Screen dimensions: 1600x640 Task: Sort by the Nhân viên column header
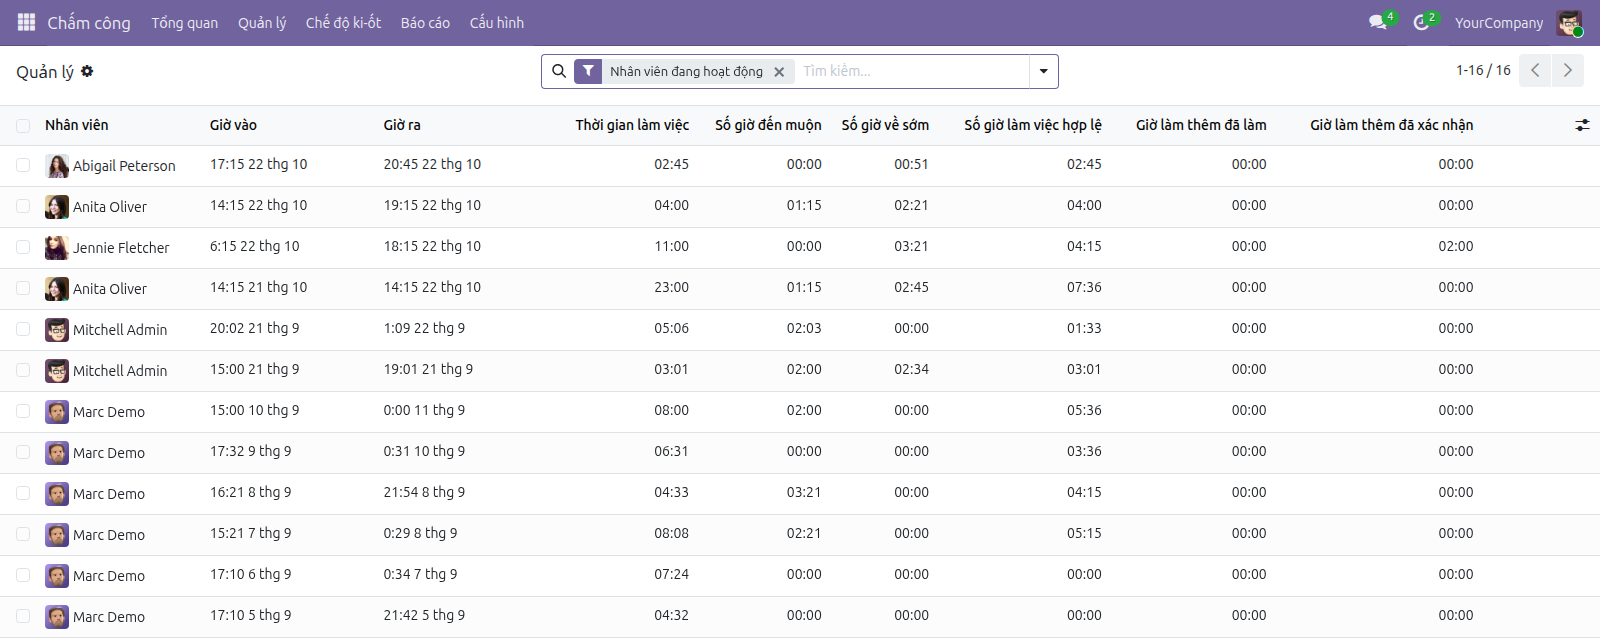pyautogui.click(x=77, y=125)
